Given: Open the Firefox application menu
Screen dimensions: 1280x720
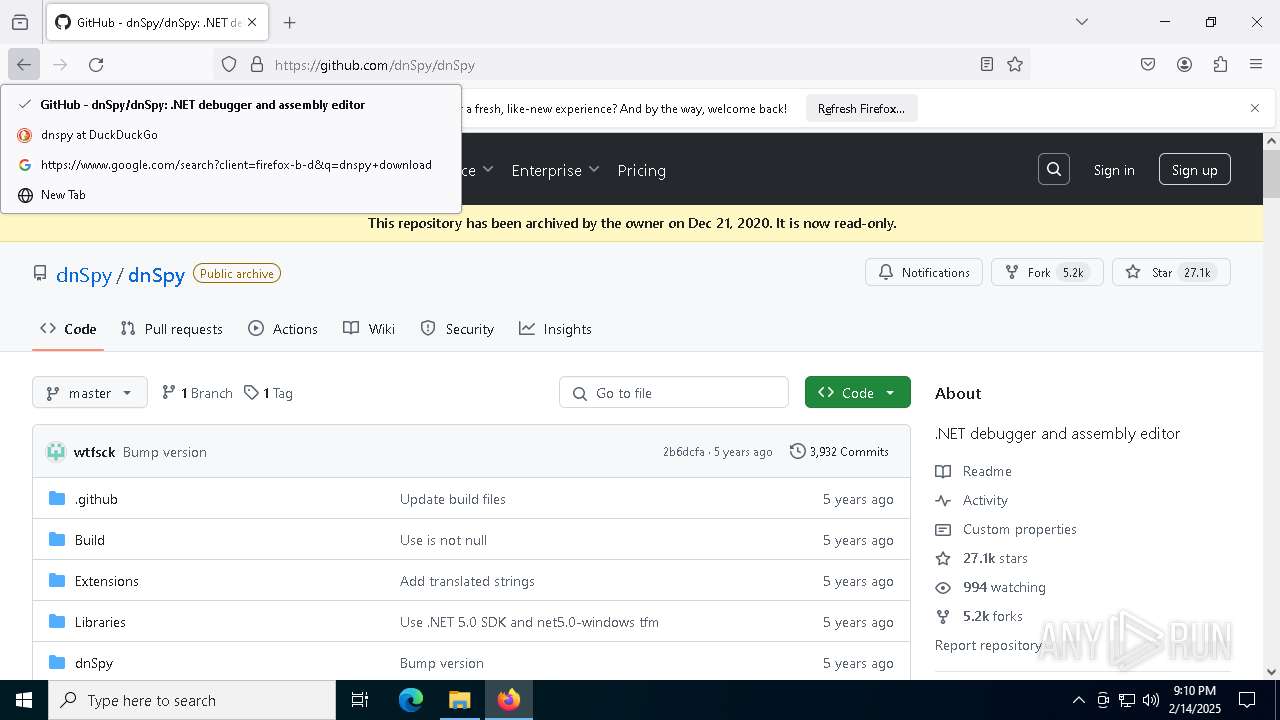Looking at the screenshot, I should 1256,64.
